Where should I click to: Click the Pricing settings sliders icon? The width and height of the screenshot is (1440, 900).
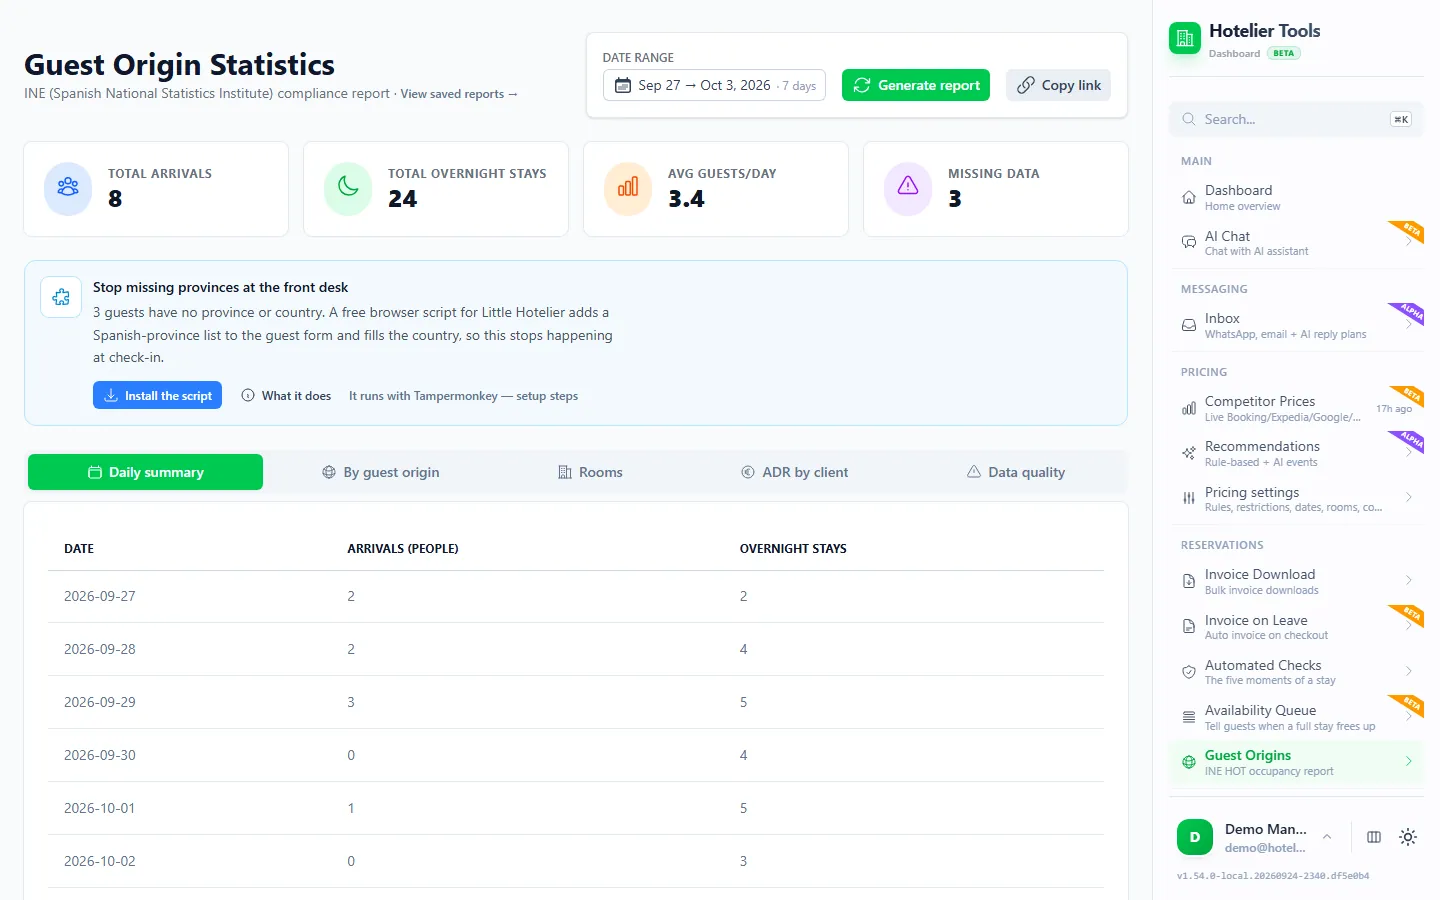pos(1189,498)
